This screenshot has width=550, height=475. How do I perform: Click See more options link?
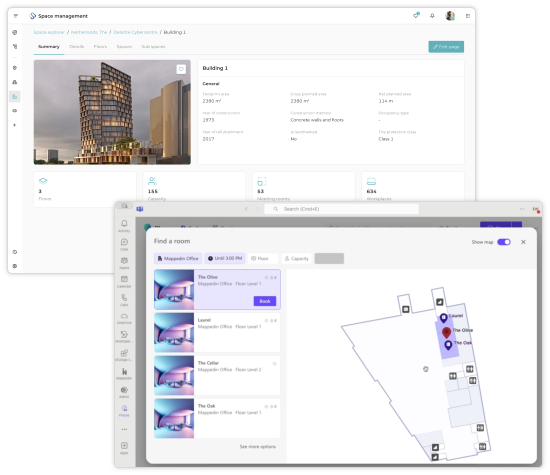pos(258,447)
